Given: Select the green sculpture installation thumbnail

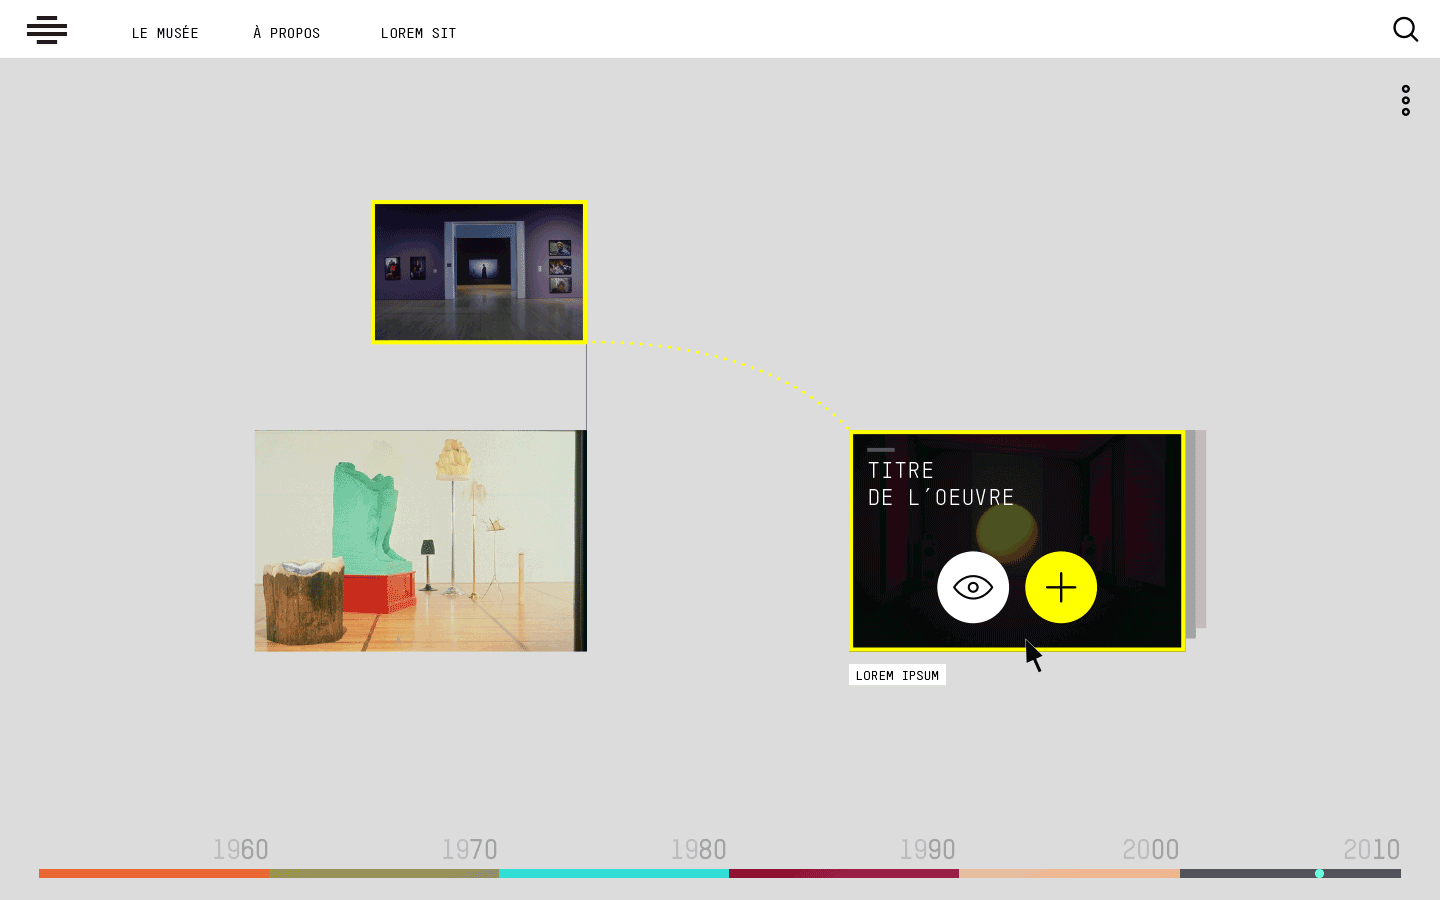Looking at the screenshot, I should click(x=421, y=541).
